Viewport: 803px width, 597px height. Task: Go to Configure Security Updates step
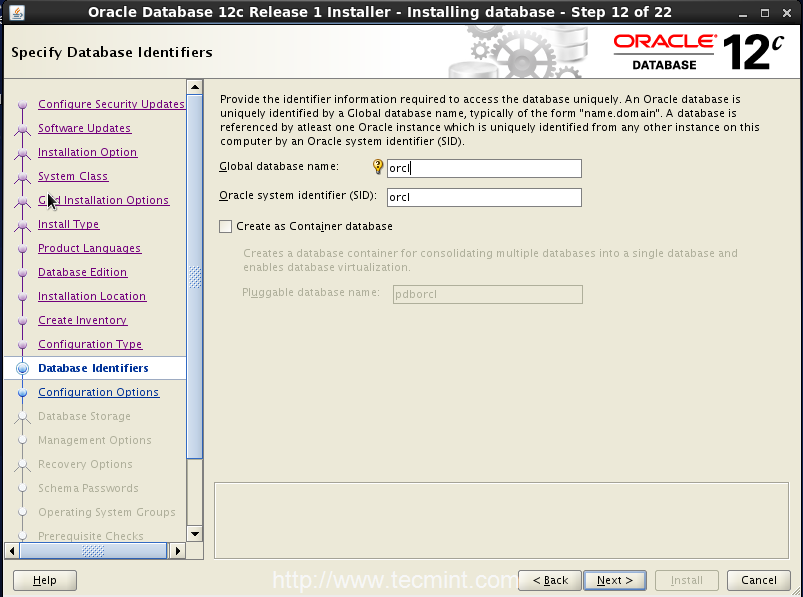(111, 104)
